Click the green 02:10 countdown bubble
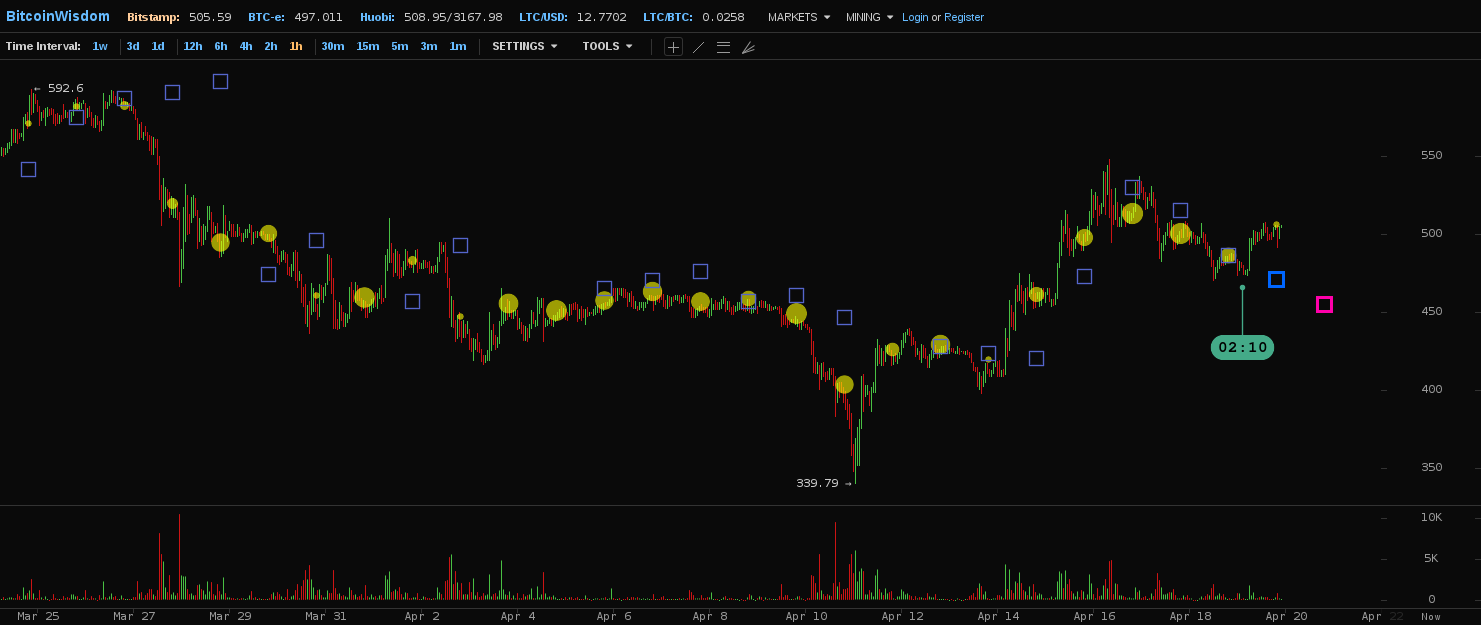Screen dimensions: 1481x625 [x=1242, y=347]
